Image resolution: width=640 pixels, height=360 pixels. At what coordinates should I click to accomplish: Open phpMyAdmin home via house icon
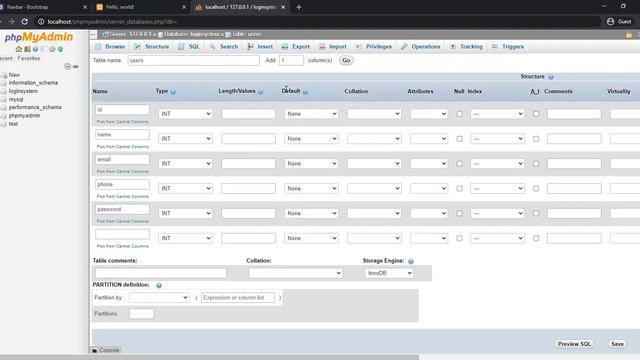click(19, 49)
